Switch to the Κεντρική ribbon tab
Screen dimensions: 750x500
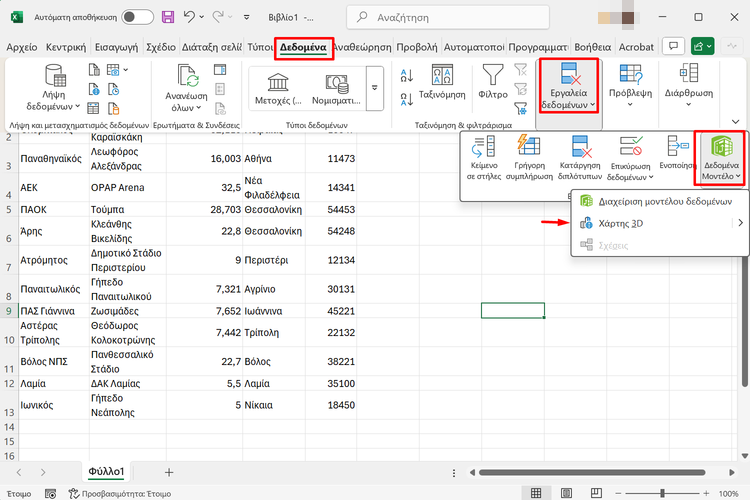click(x=66, y=47)
